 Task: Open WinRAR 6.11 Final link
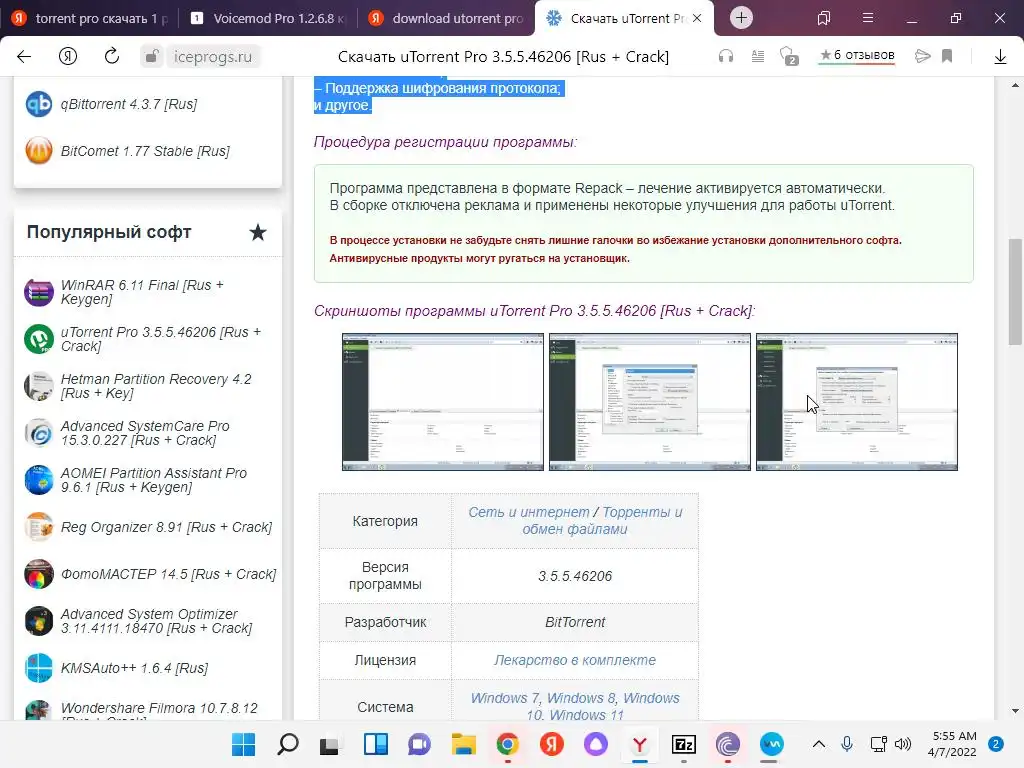pyautogui.click(x=142, y=292)
